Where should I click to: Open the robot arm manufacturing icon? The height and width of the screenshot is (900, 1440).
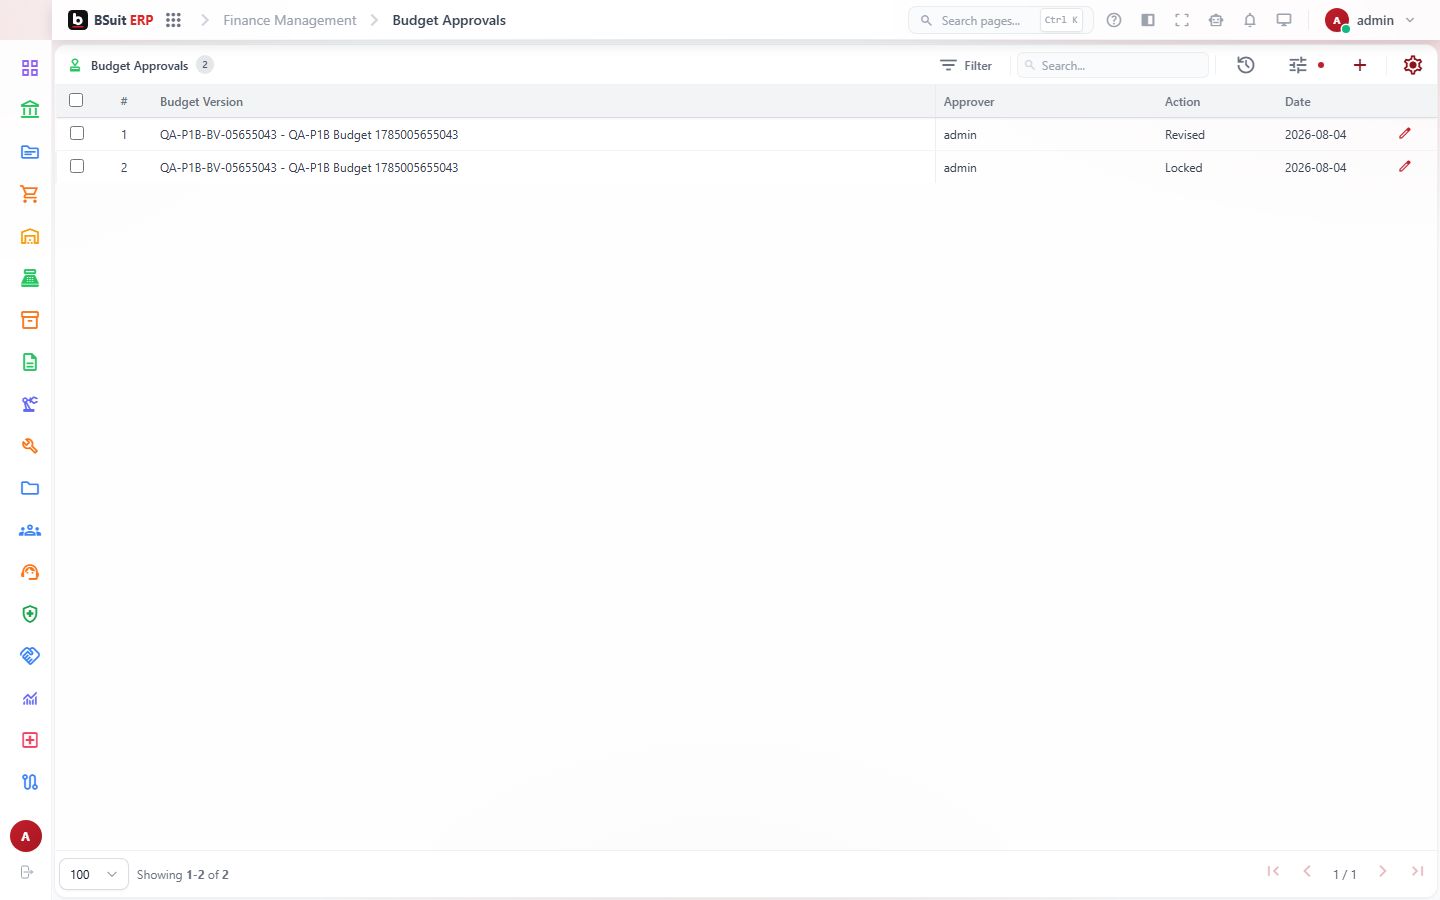click(30, 404)
